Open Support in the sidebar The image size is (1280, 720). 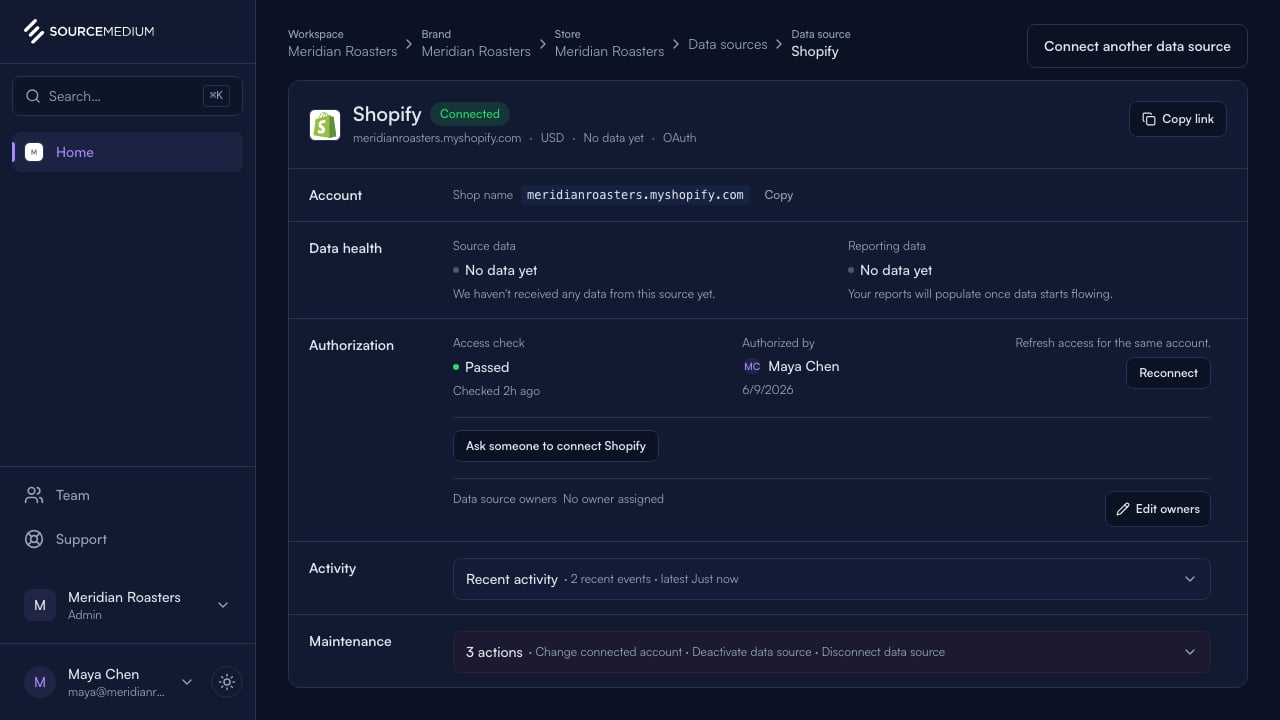click(128, 539)
